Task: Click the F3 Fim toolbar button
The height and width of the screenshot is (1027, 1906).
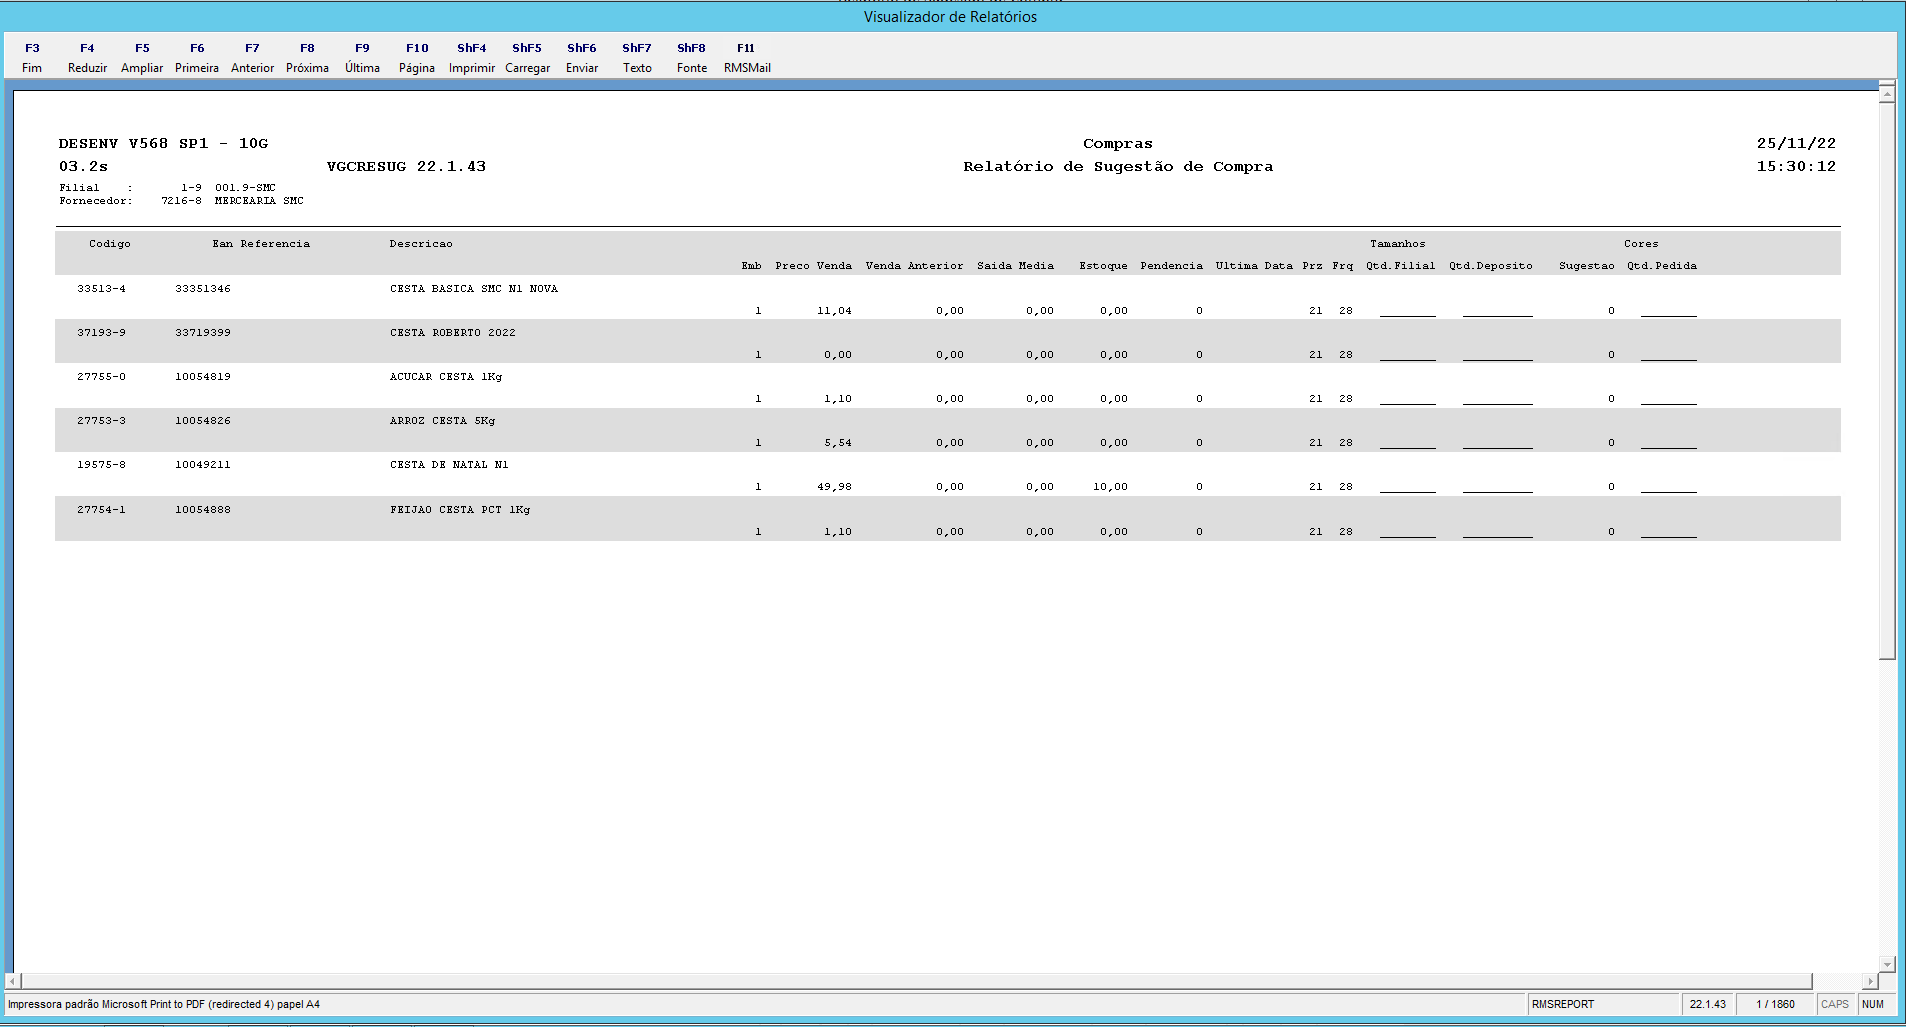Action: coord(32,58)
